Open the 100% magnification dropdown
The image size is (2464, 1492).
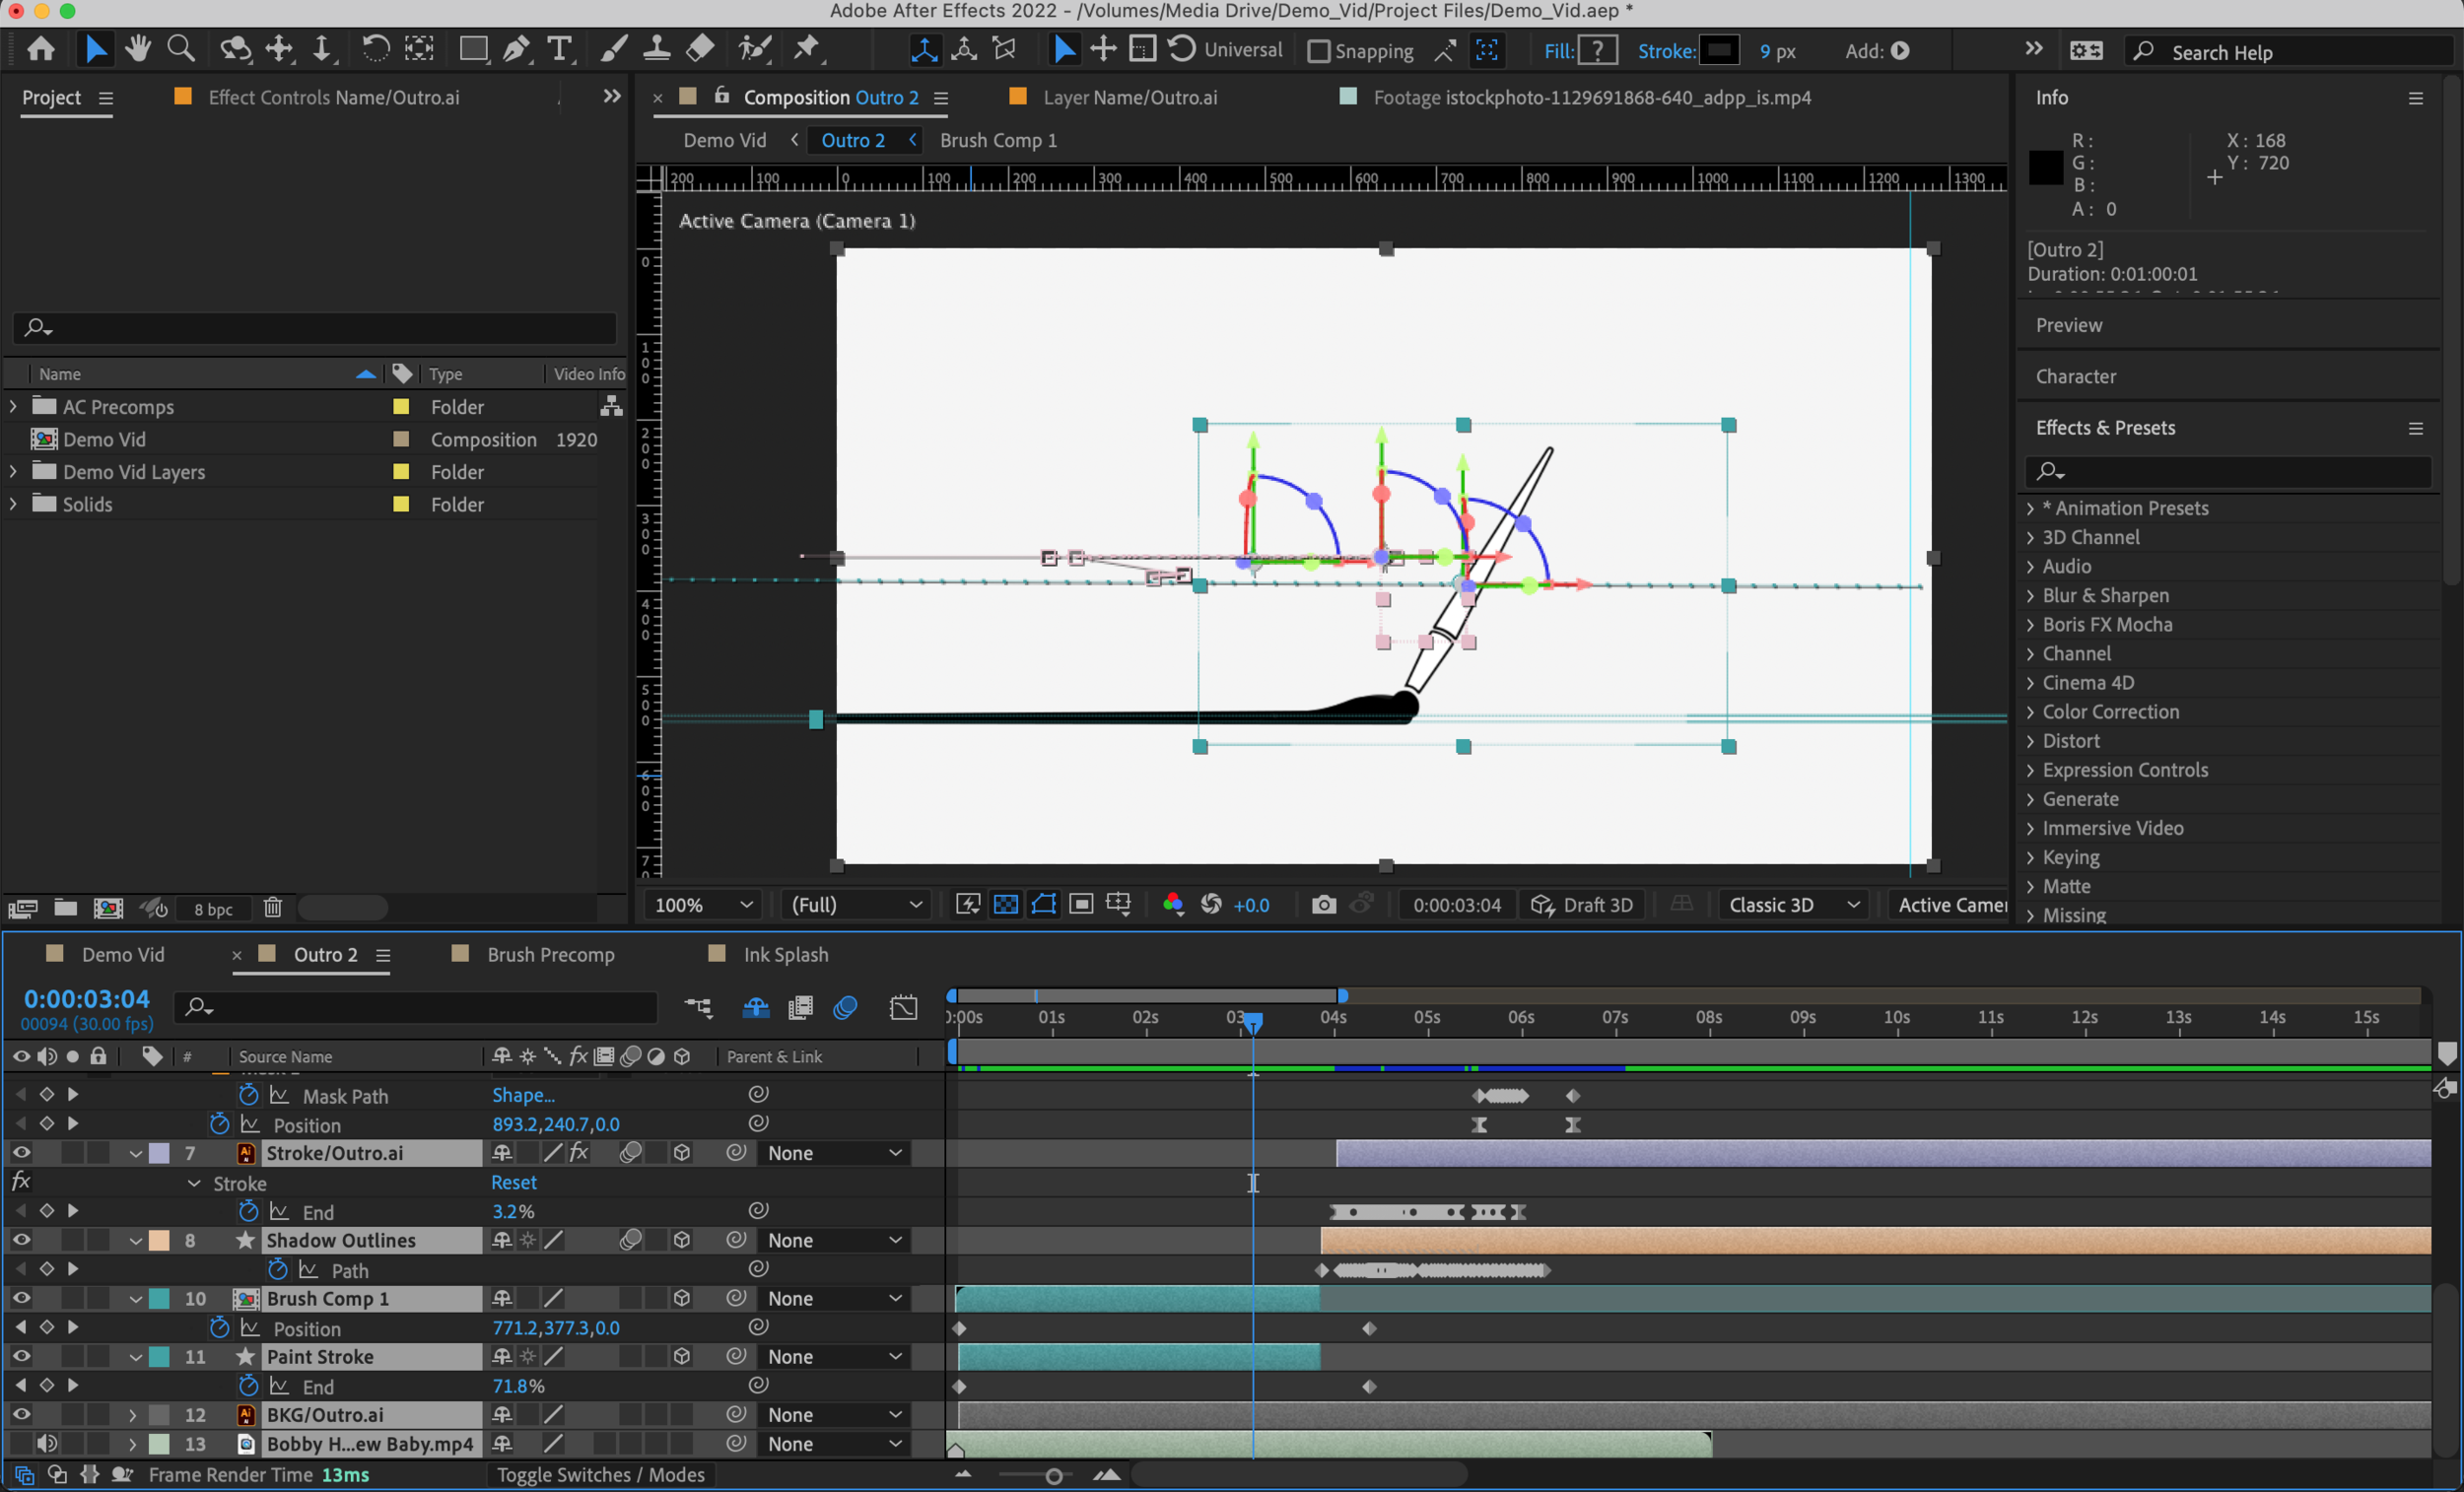[702, 905]
